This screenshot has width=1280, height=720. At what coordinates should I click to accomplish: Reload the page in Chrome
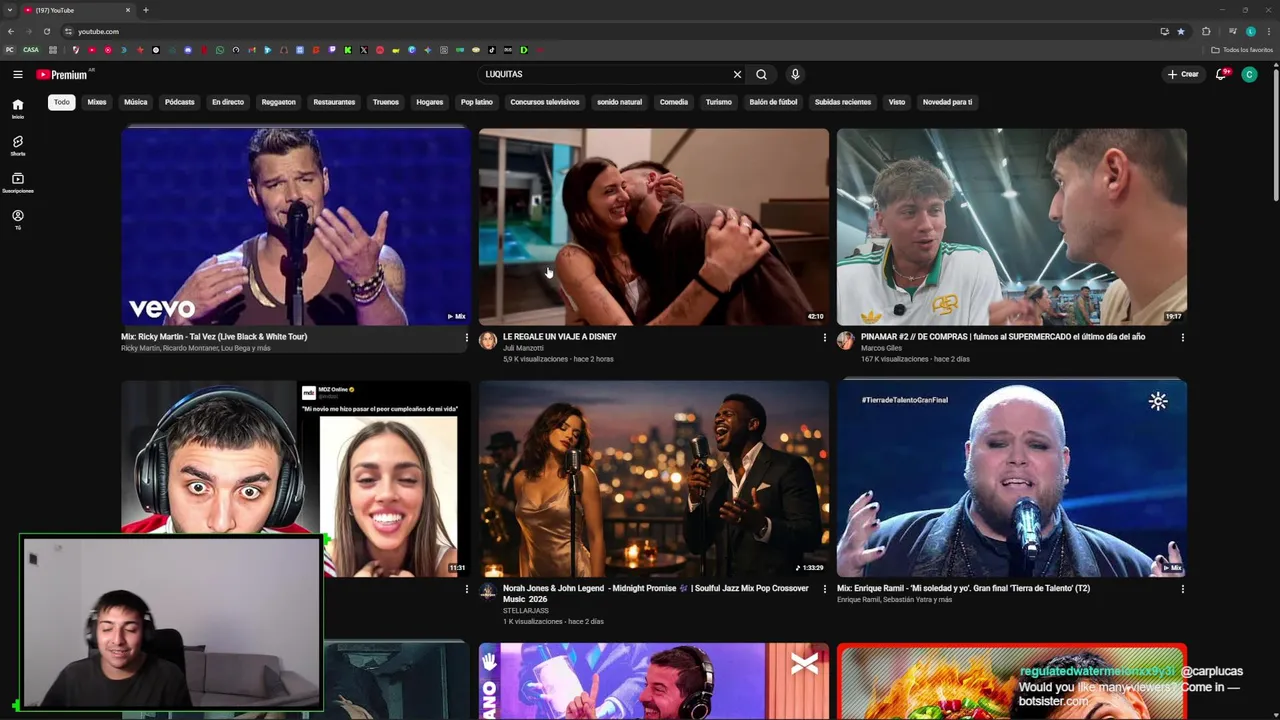(47, 31)
